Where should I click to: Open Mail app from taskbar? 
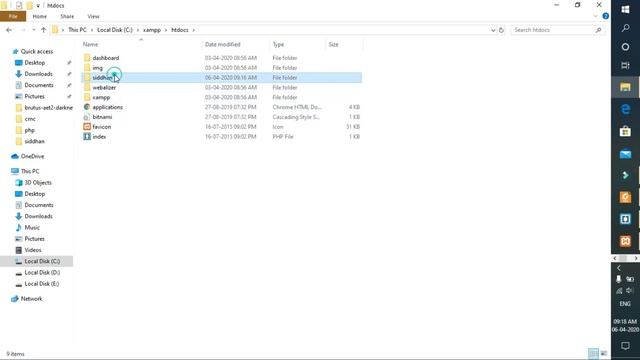coord(625,153)
